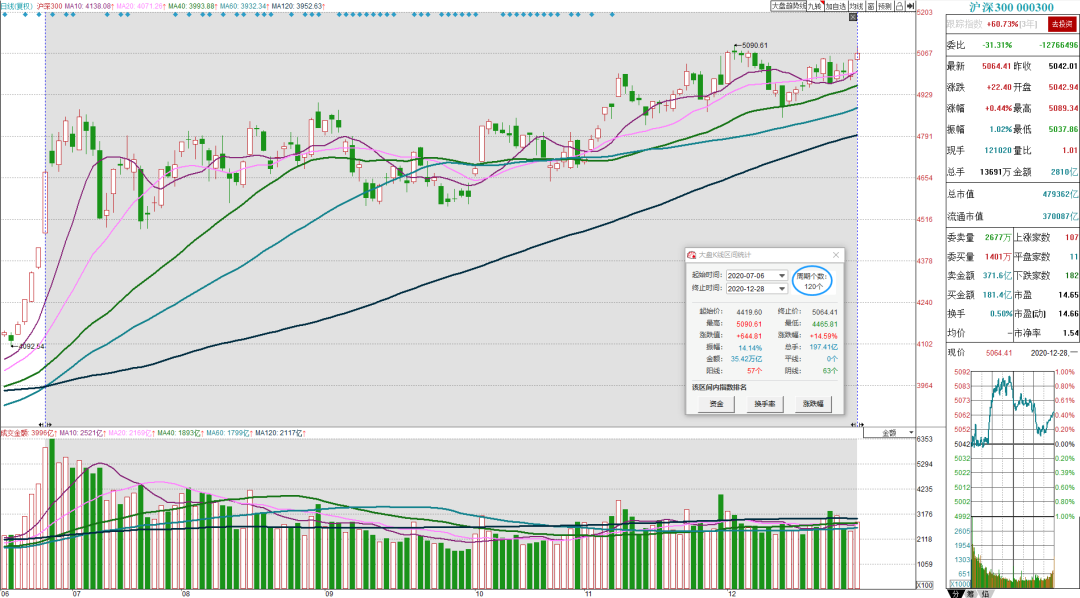The width and height of the screenshot is (1080, 598).
Task: Click the 九转 toolbar button
Action: 816,6
